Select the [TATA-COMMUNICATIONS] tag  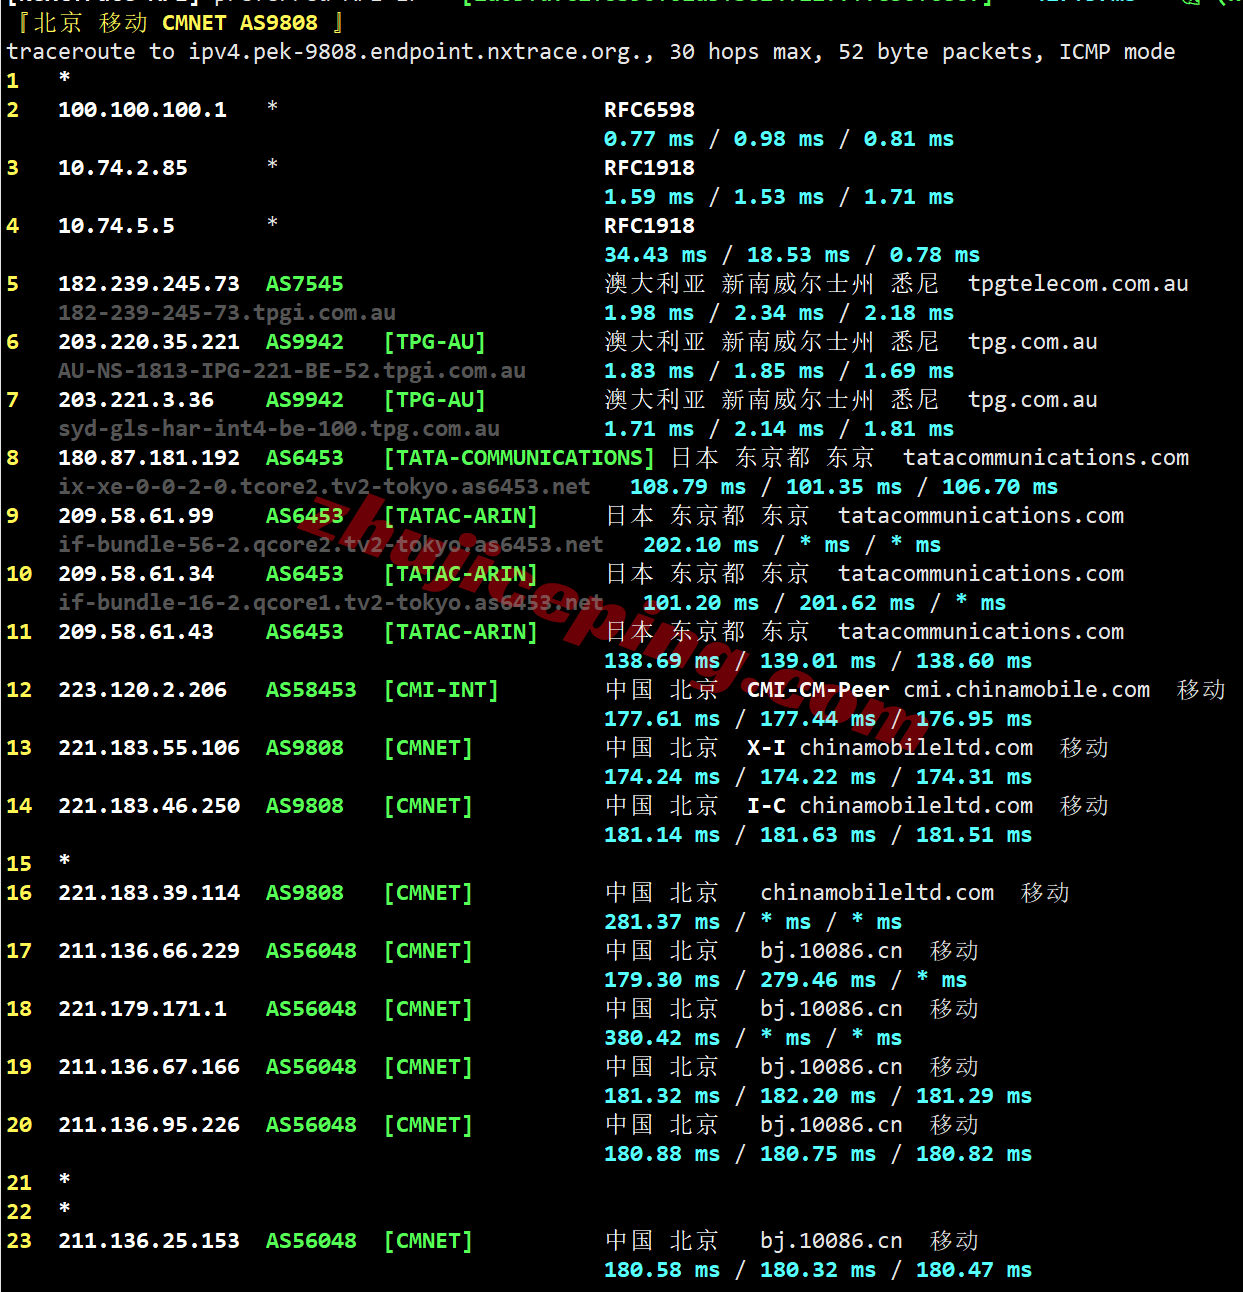(x=519, y=458)
